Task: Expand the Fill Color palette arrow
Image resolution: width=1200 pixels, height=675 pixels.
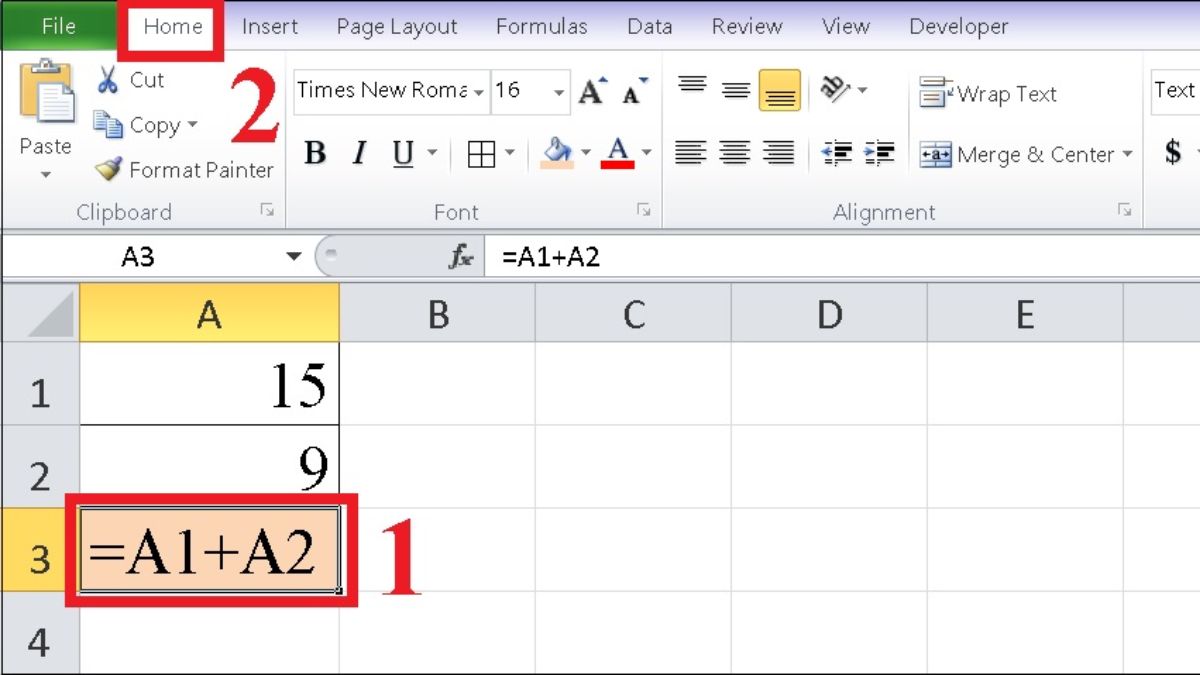Action: (x=585, y=154)
